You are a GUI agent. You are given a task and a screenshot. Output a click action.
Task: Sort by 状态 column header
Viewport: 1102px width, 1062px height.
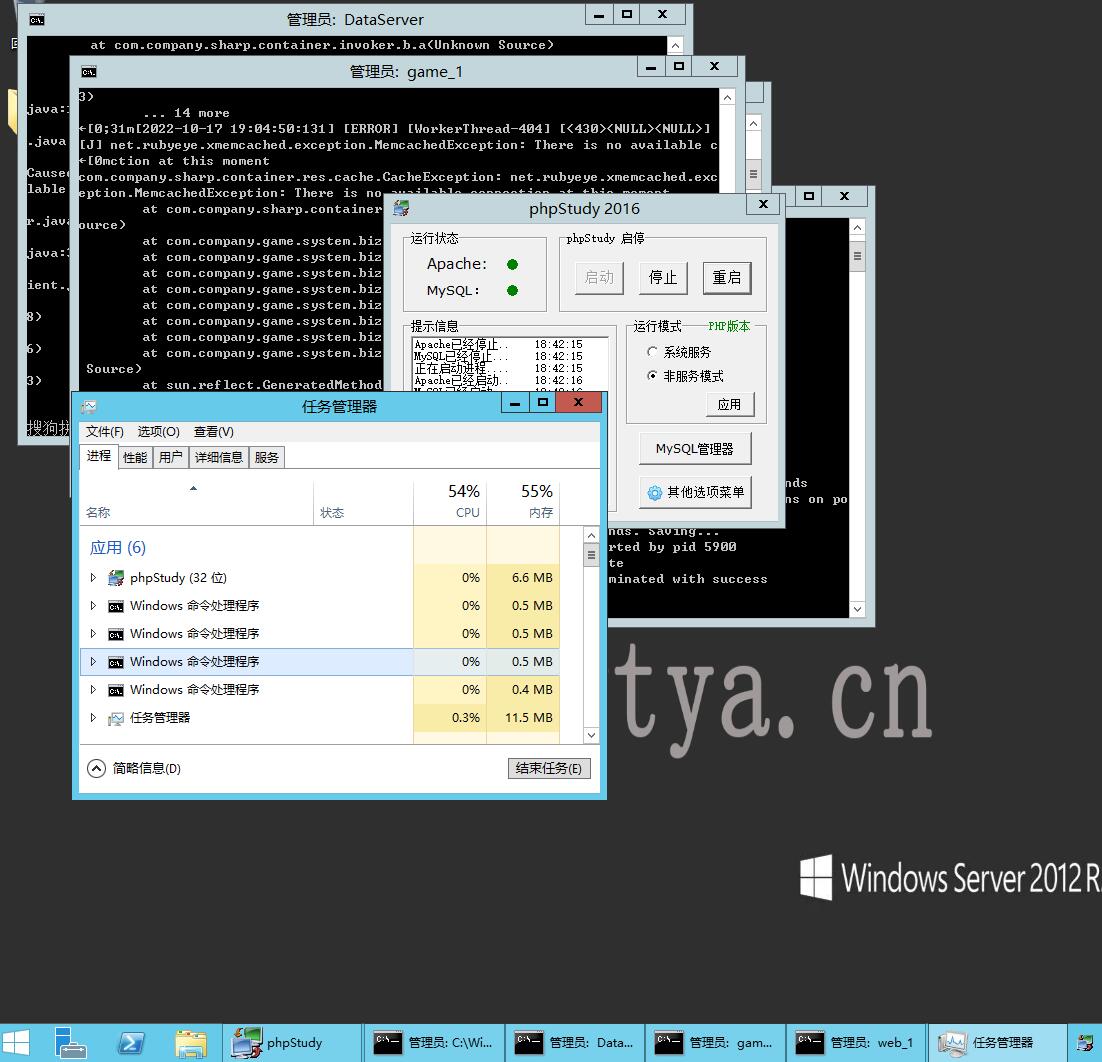click(x=363, y=501)
